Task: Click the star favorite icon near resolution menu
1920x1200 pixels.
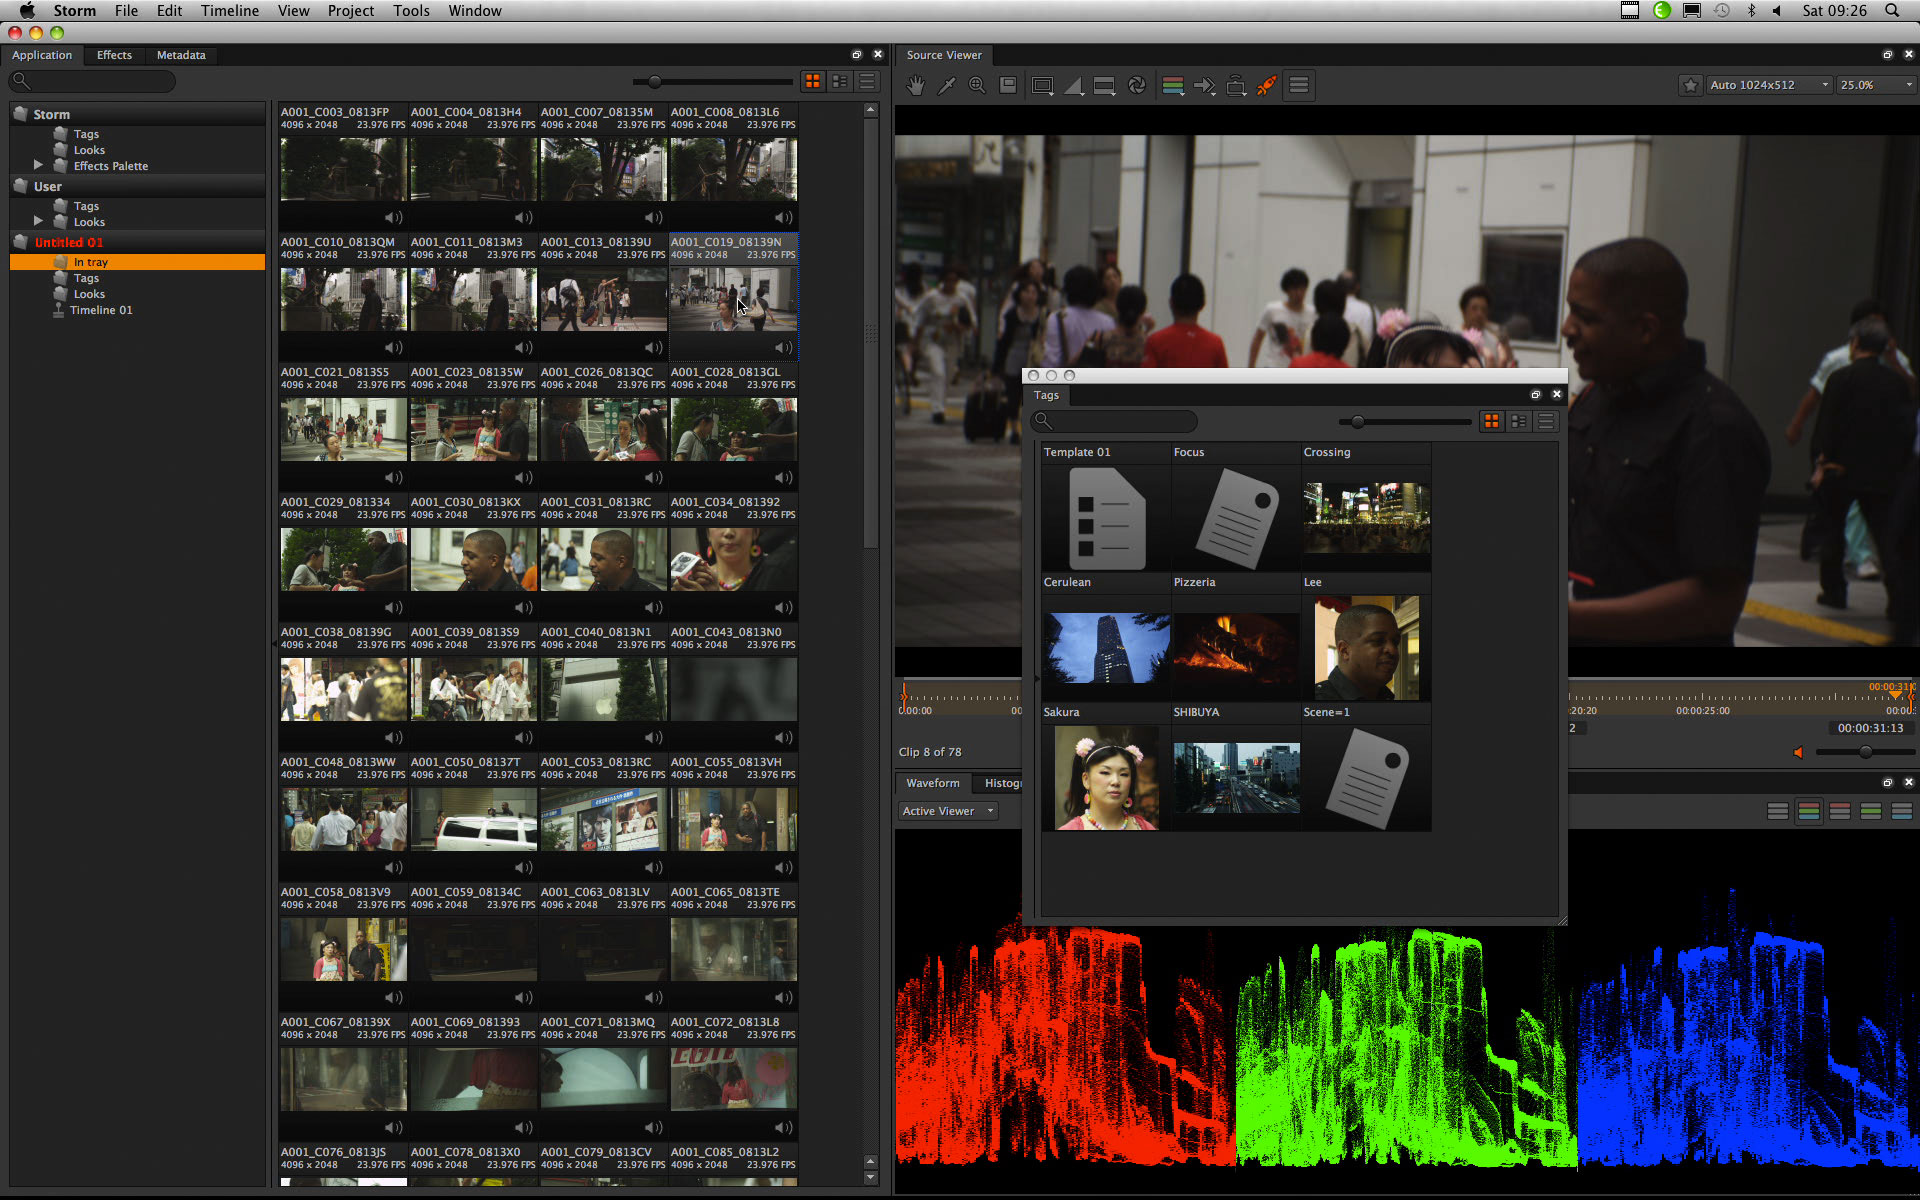Action: point(1690,85)
